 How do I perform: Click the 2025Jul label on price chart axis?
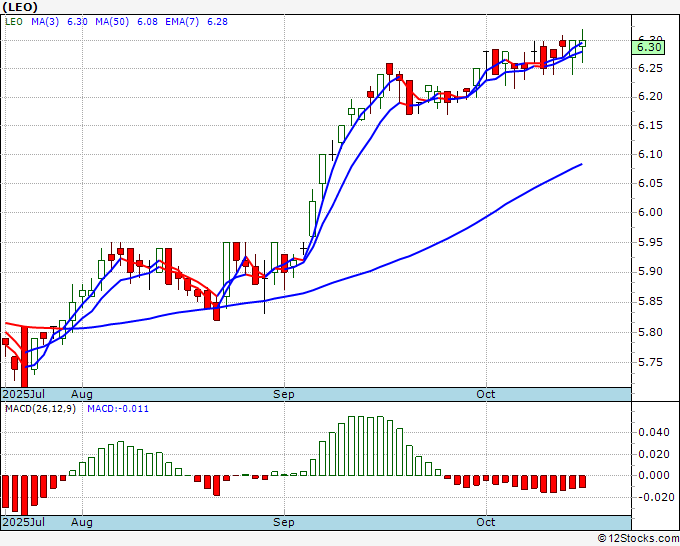click(24, 394)
